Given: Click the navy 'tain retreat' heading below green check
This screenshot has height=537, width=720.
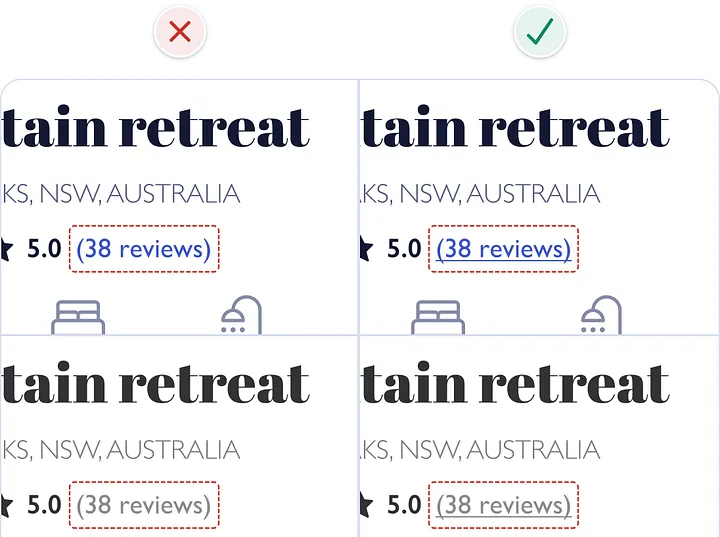Looking at the screenshot, I should [515, 127].
